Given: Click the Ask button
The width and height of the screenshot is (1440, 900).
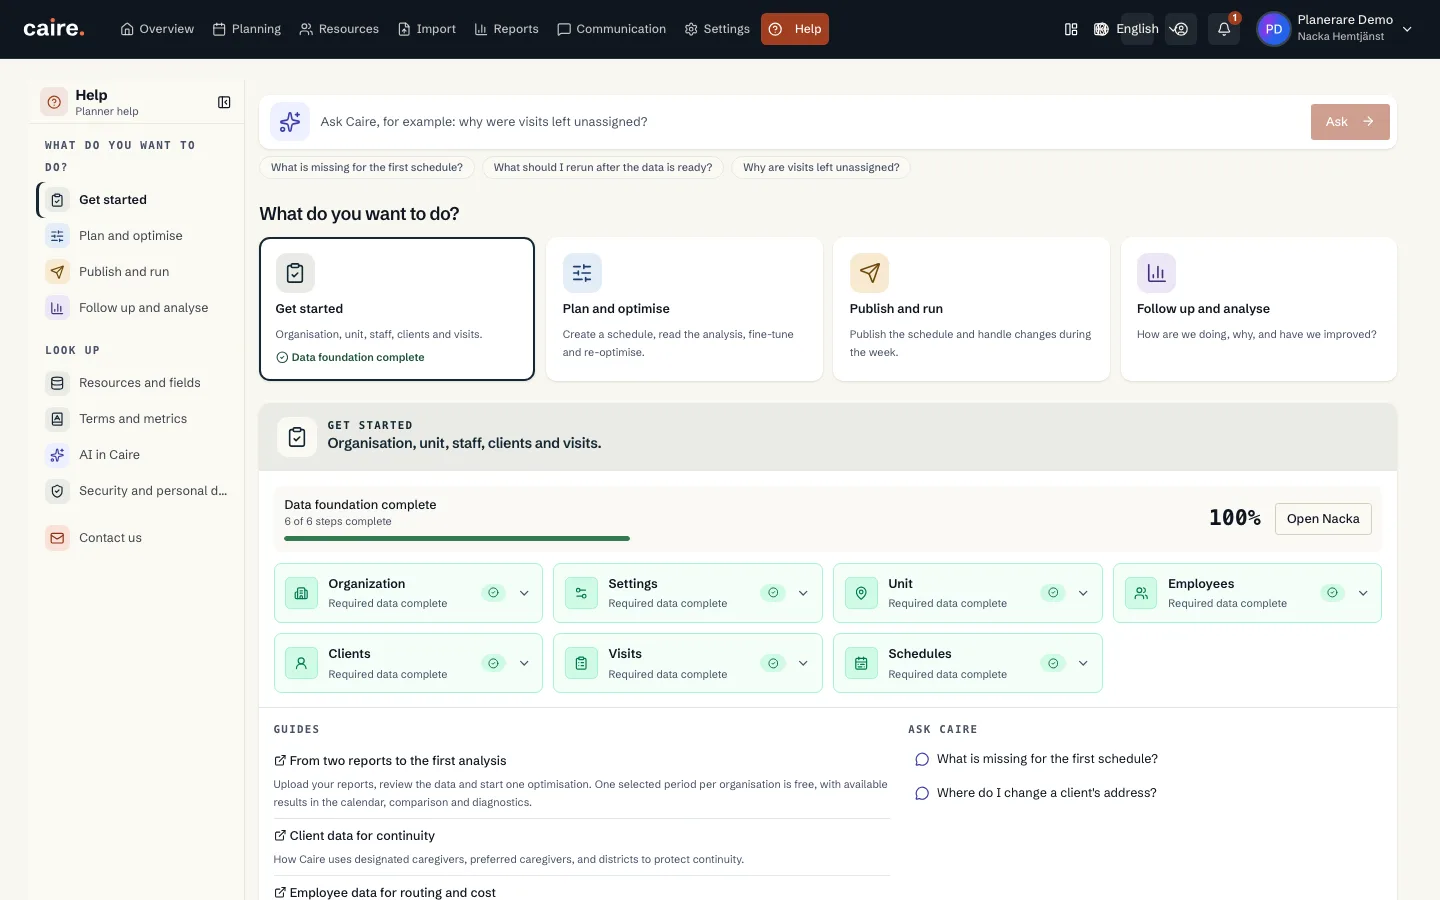Looking at the screenshot, I should [1350, 122].
